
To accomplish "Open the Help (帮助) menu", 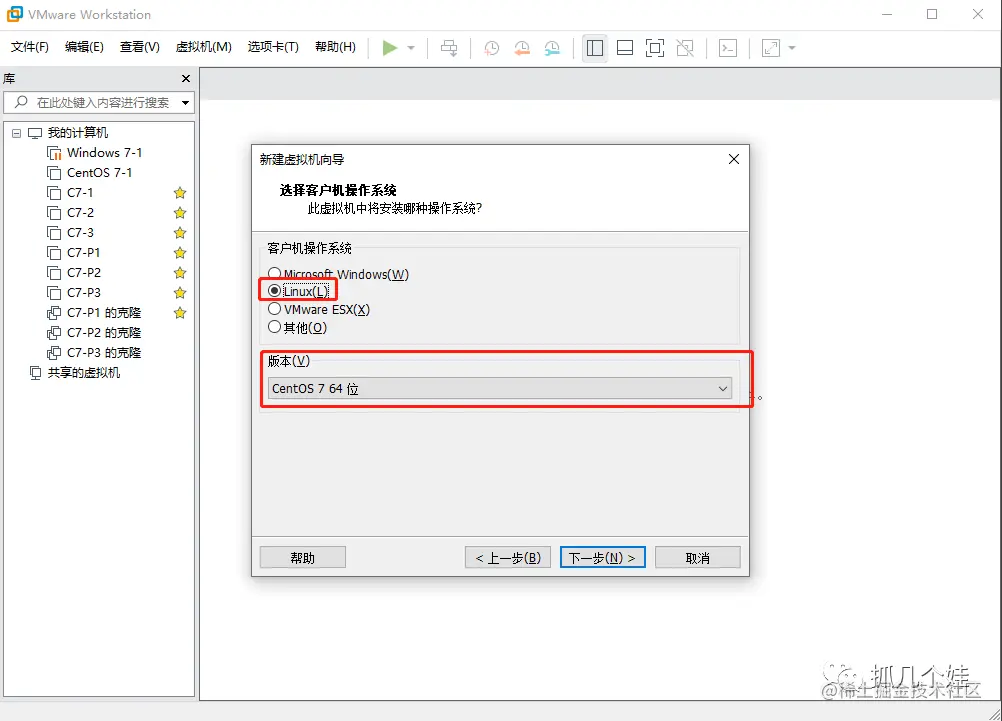I will (335, 47).
